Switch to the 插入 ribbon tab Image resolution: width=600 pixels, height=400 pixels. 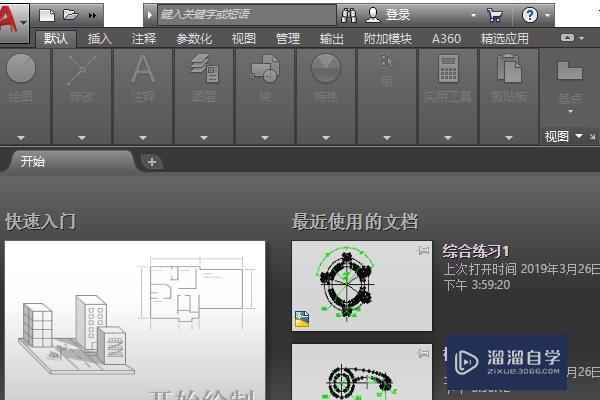click(99, 39)
